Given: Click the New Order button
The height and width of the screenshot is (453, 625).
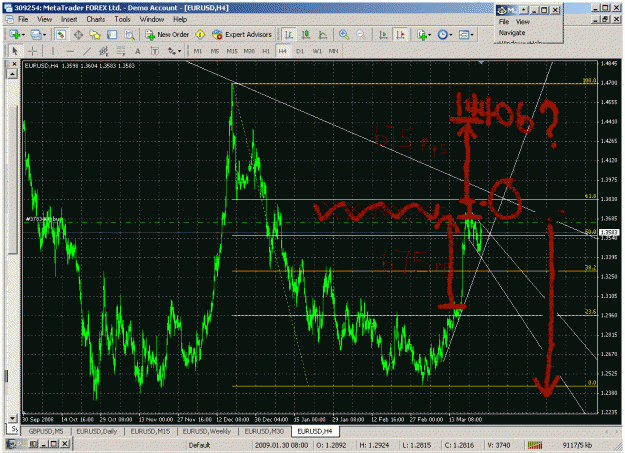Looking at the screenshot, I should point(167,35).
